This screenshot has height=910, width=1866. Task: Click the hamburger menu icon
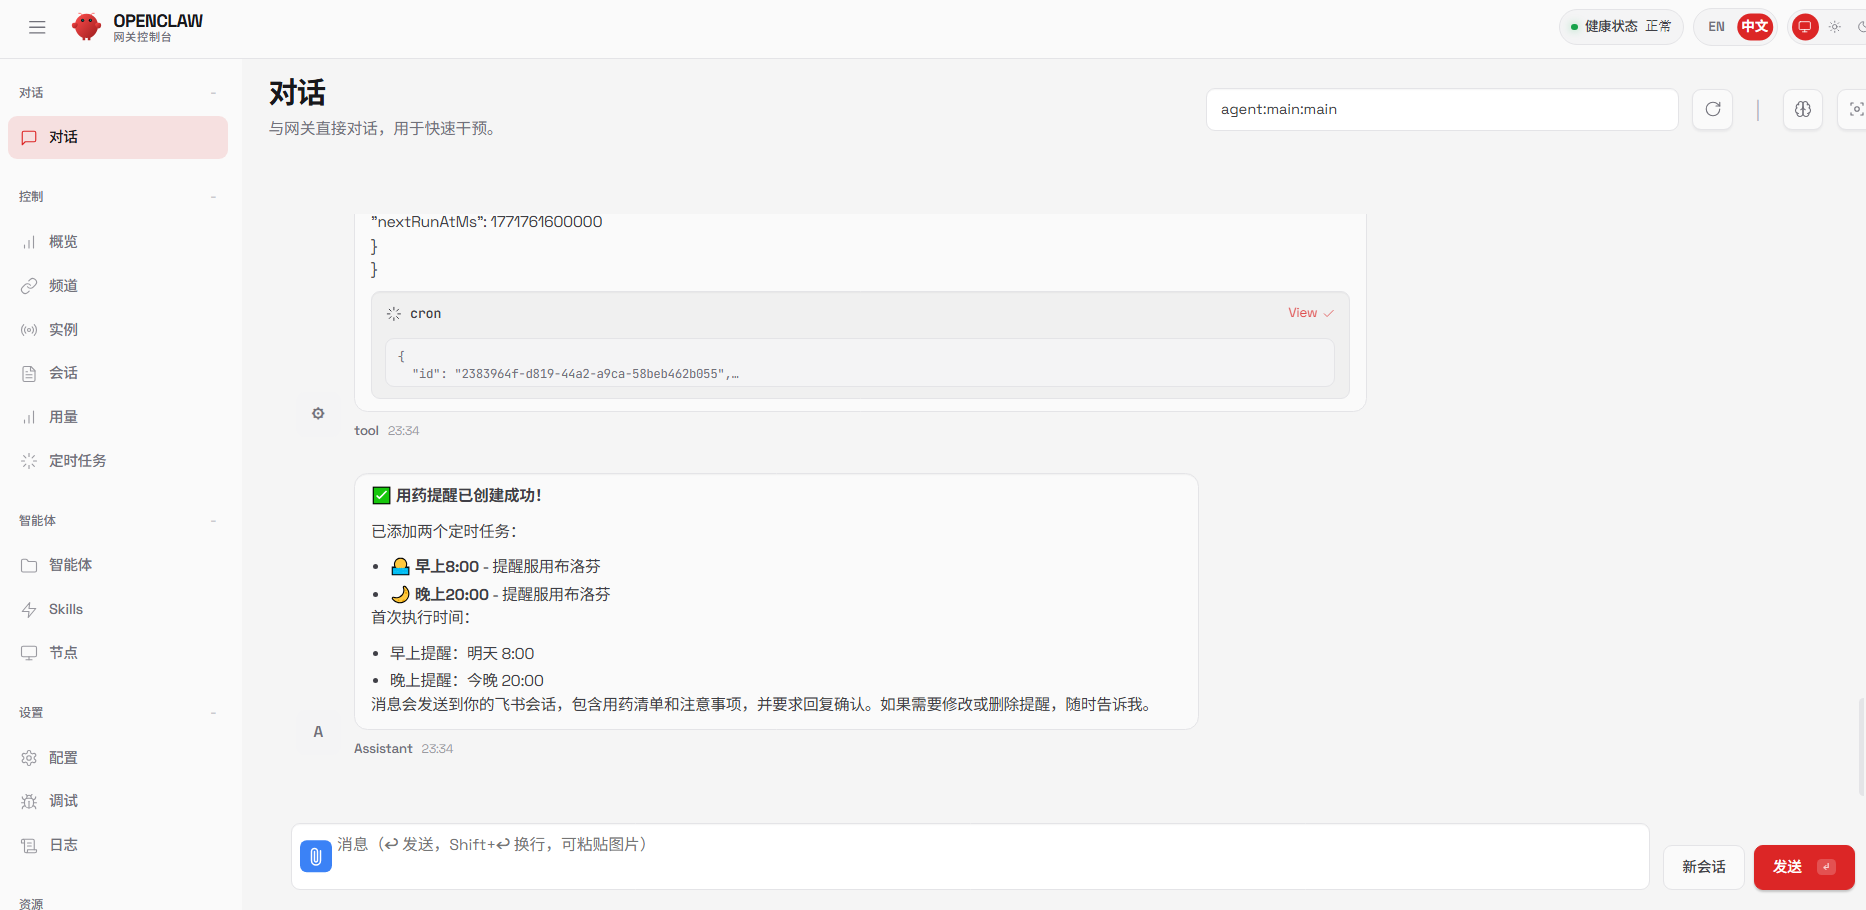pyautogui.click(x=37, y=27)
